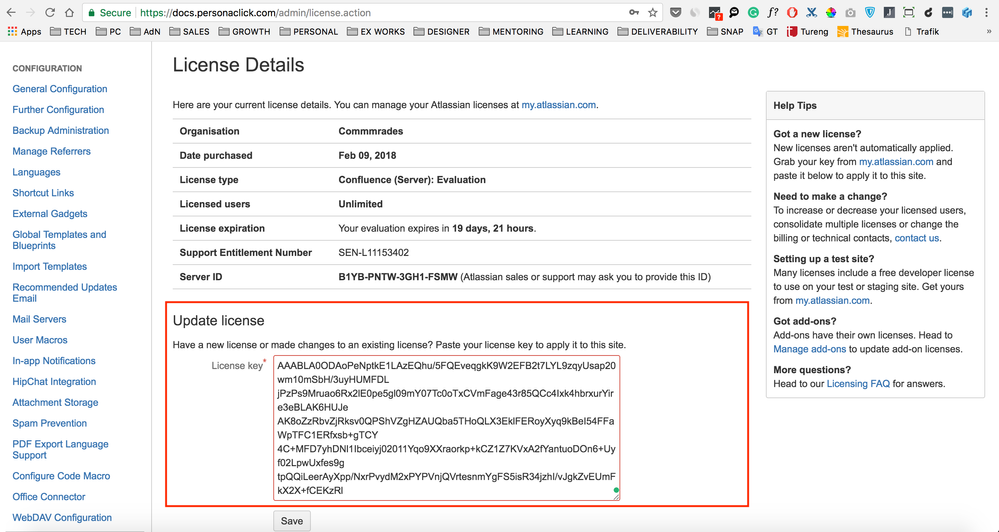Click the Save button
This screenshot has width=999, height=532.
[x=292, y=521]
